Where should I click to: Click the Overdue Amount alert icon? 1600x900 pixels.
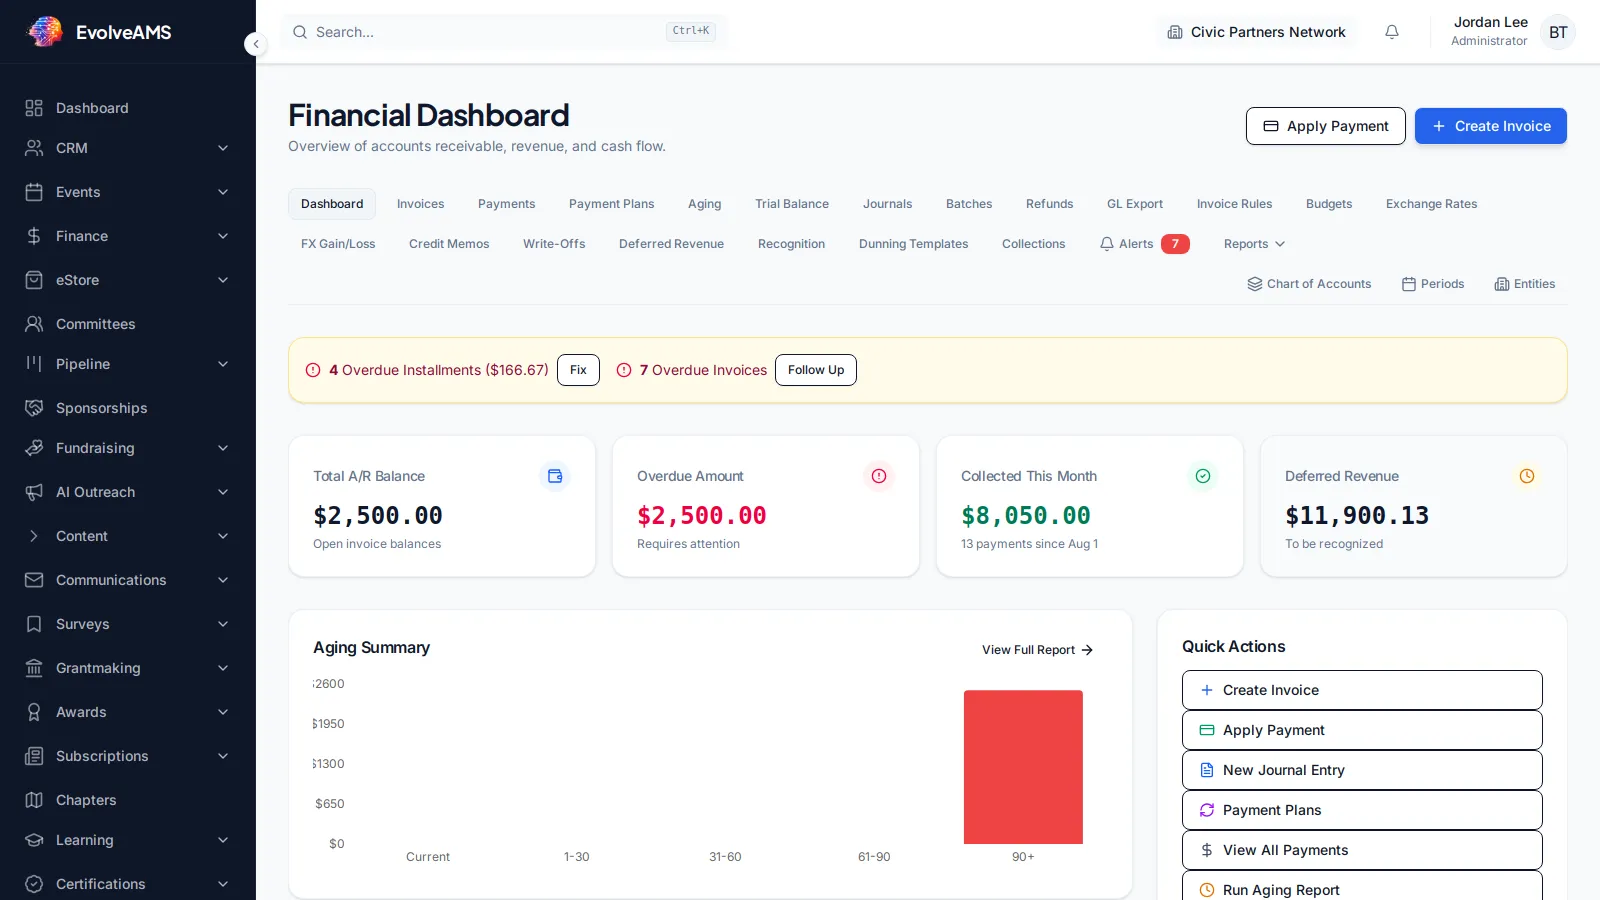pyautogui.click(x=879, y=476)
